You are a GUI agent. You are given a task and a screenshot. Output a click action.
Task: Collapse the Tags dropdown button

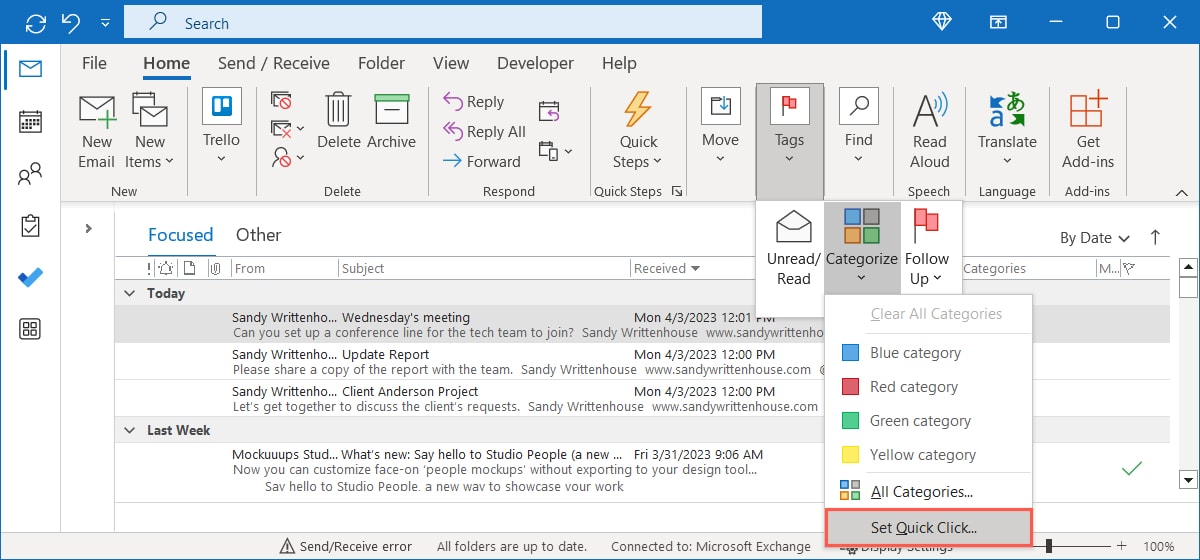click(x=790, y=140)
